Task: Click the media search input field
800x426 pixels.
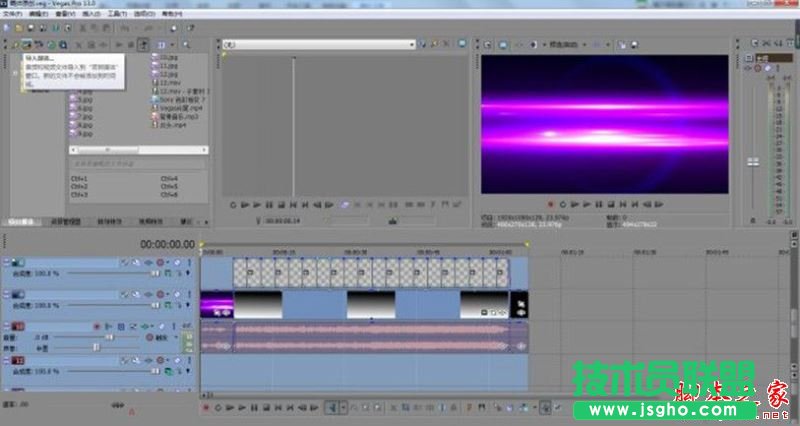Action: (x=138, y=164)
